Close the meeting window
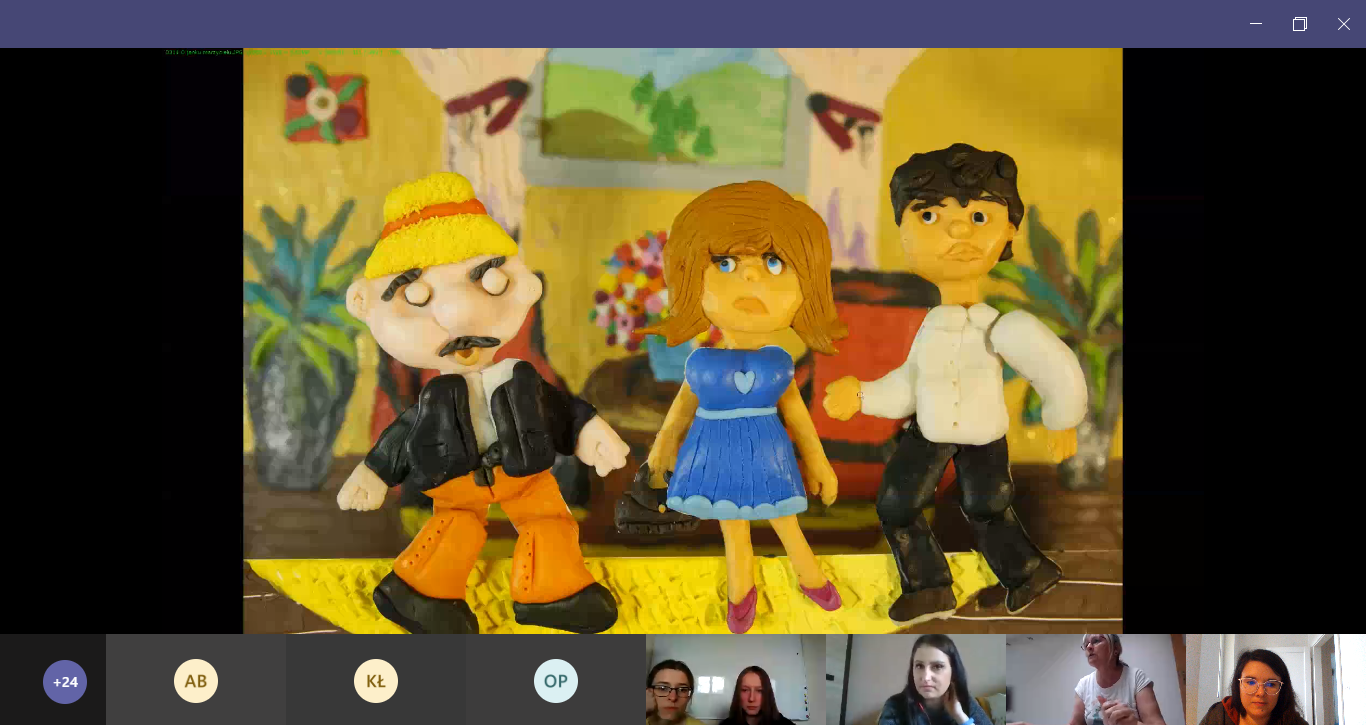 point(1344,24)
